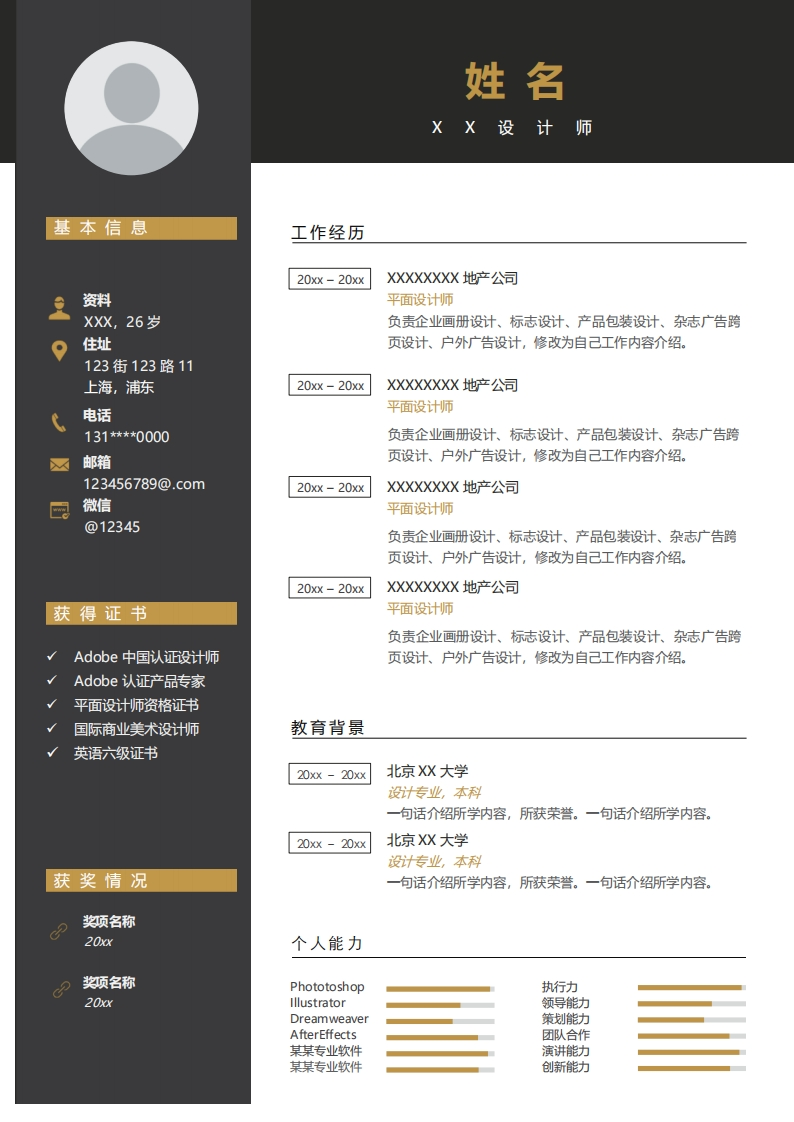Select the 基本信息 gold section header
This screenshot has height=1122, width=794.
141,228
